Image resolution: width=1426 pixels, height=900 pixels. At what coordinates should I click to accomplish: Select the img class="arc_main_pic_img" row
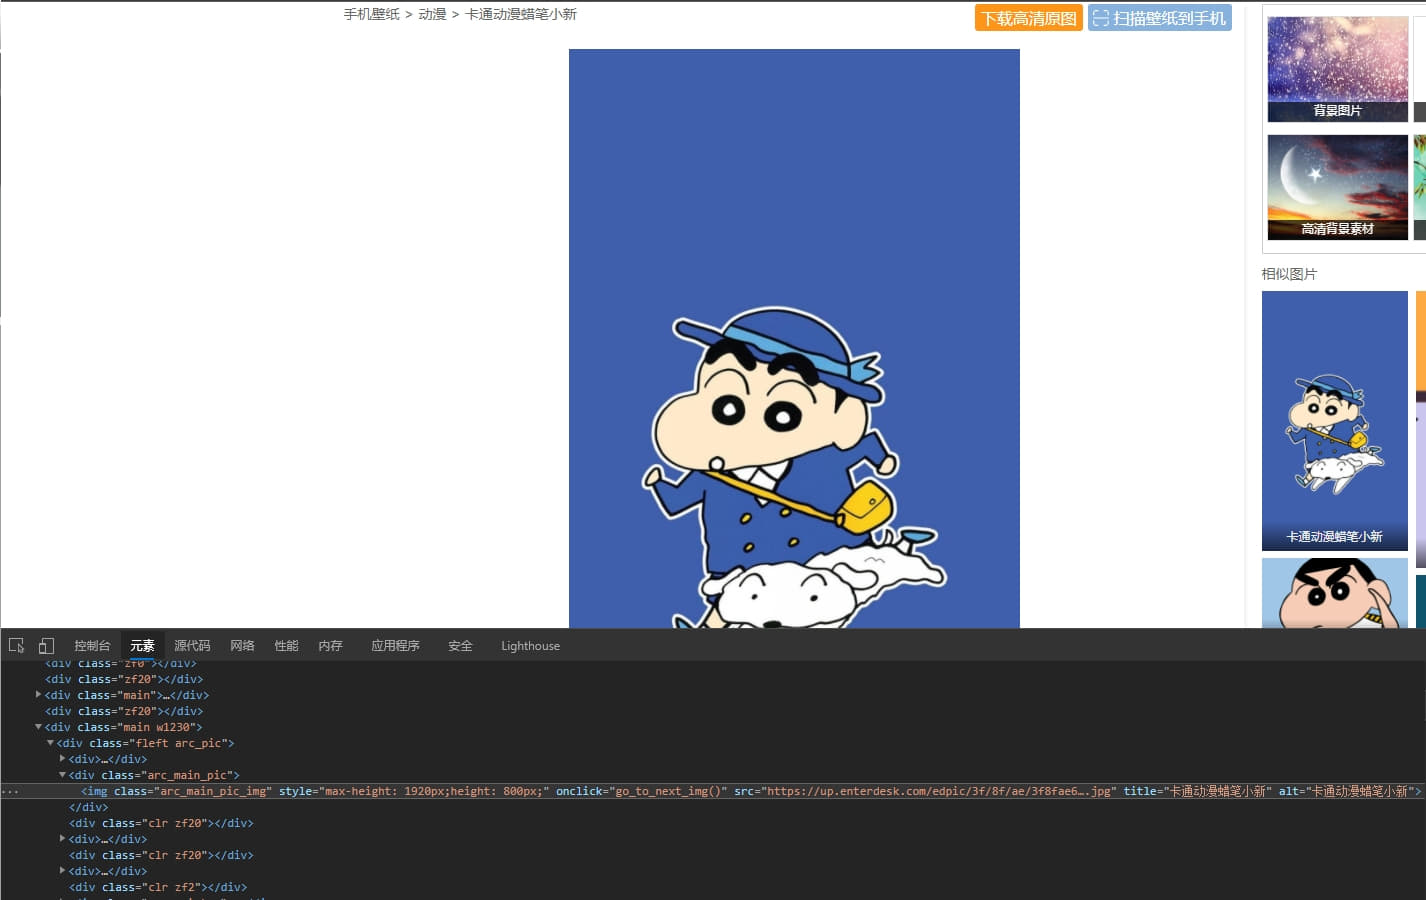pyautogui.click(x=713, y=791)
